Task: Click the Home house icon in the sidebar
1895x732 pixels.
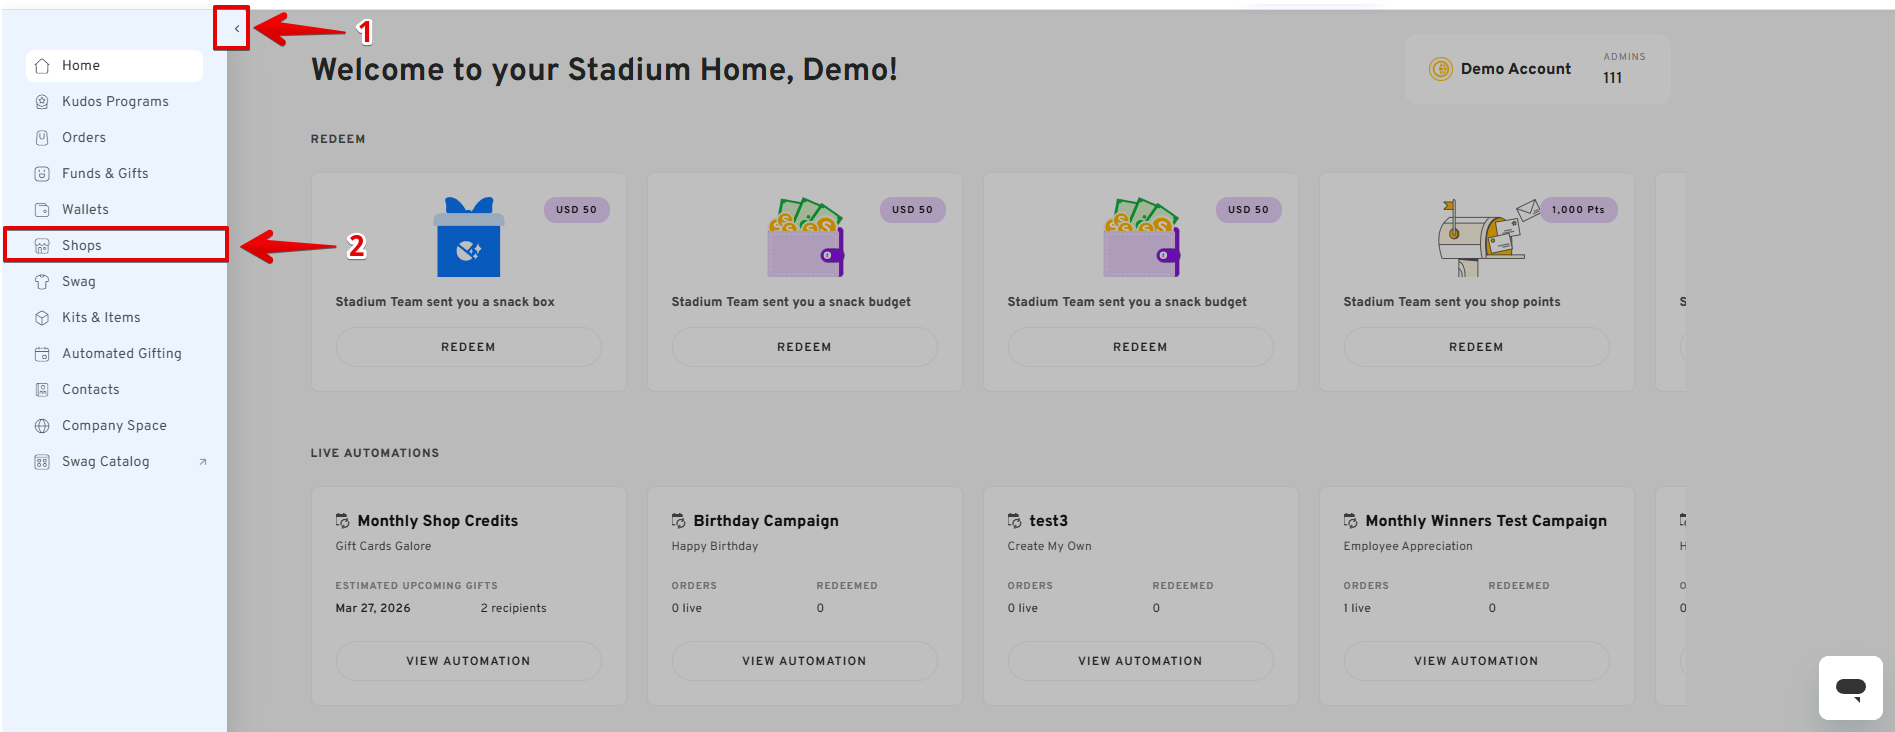Action: pyautogui.click(x=42, y=66)
